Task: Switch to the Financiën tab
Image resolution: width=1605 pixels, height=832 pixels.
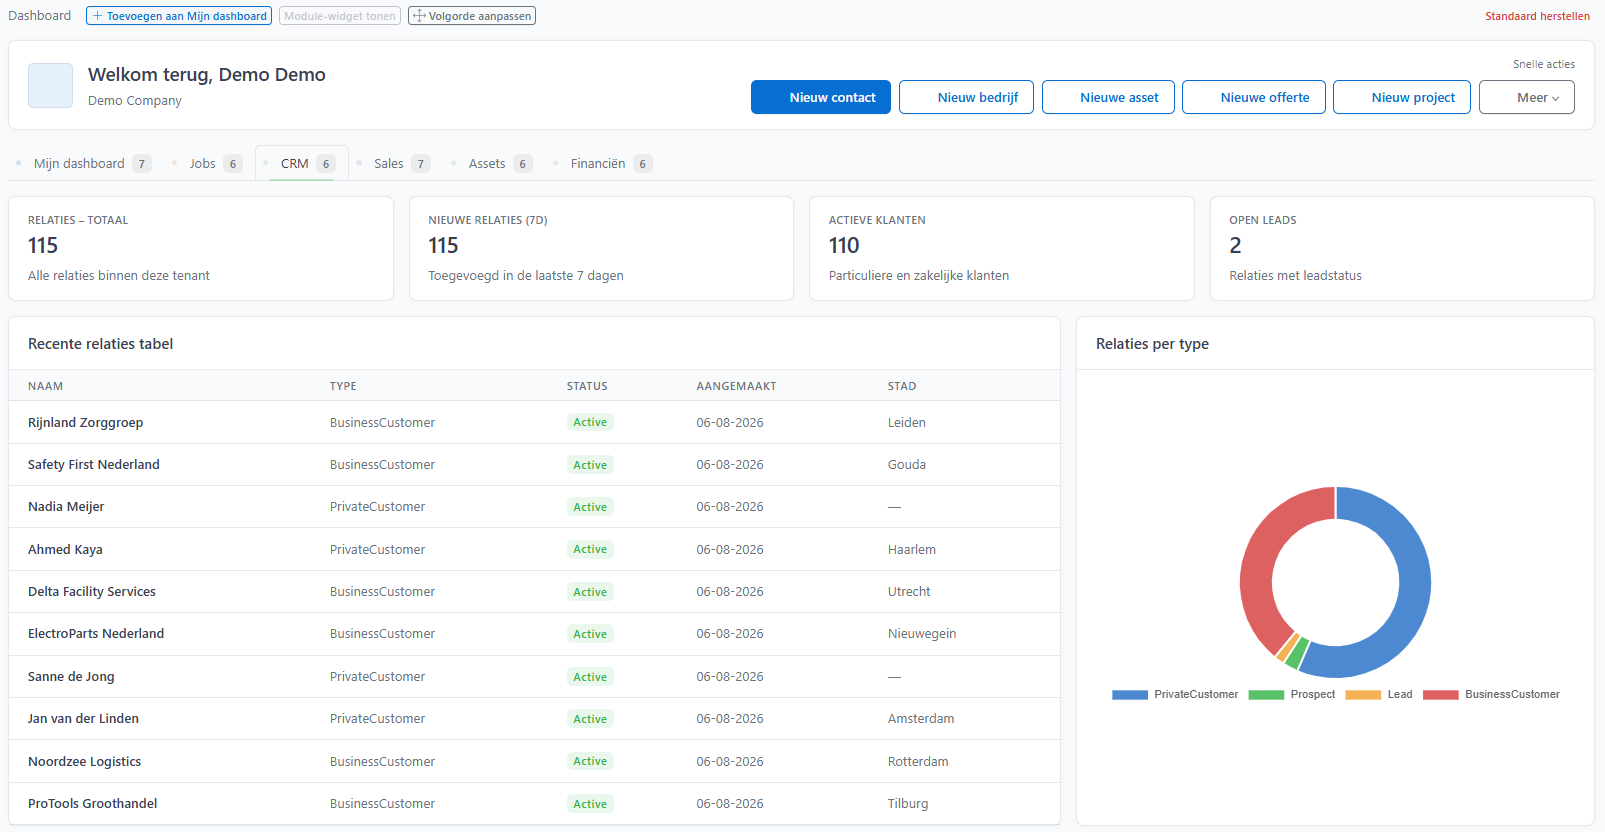Action: (x=602, y=164)
